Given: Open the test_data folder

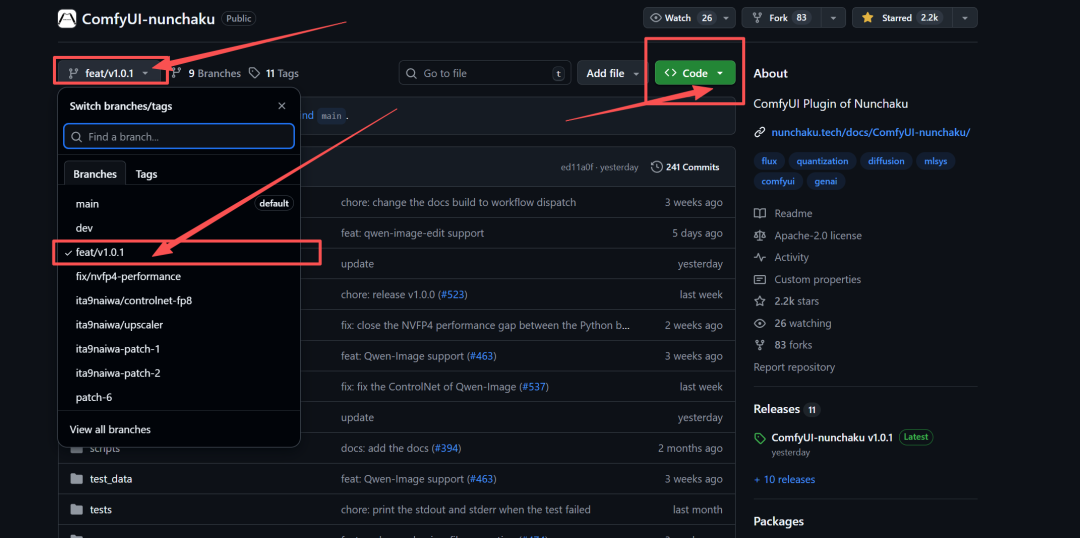Looking at the screenshot, I should point(111,479).
